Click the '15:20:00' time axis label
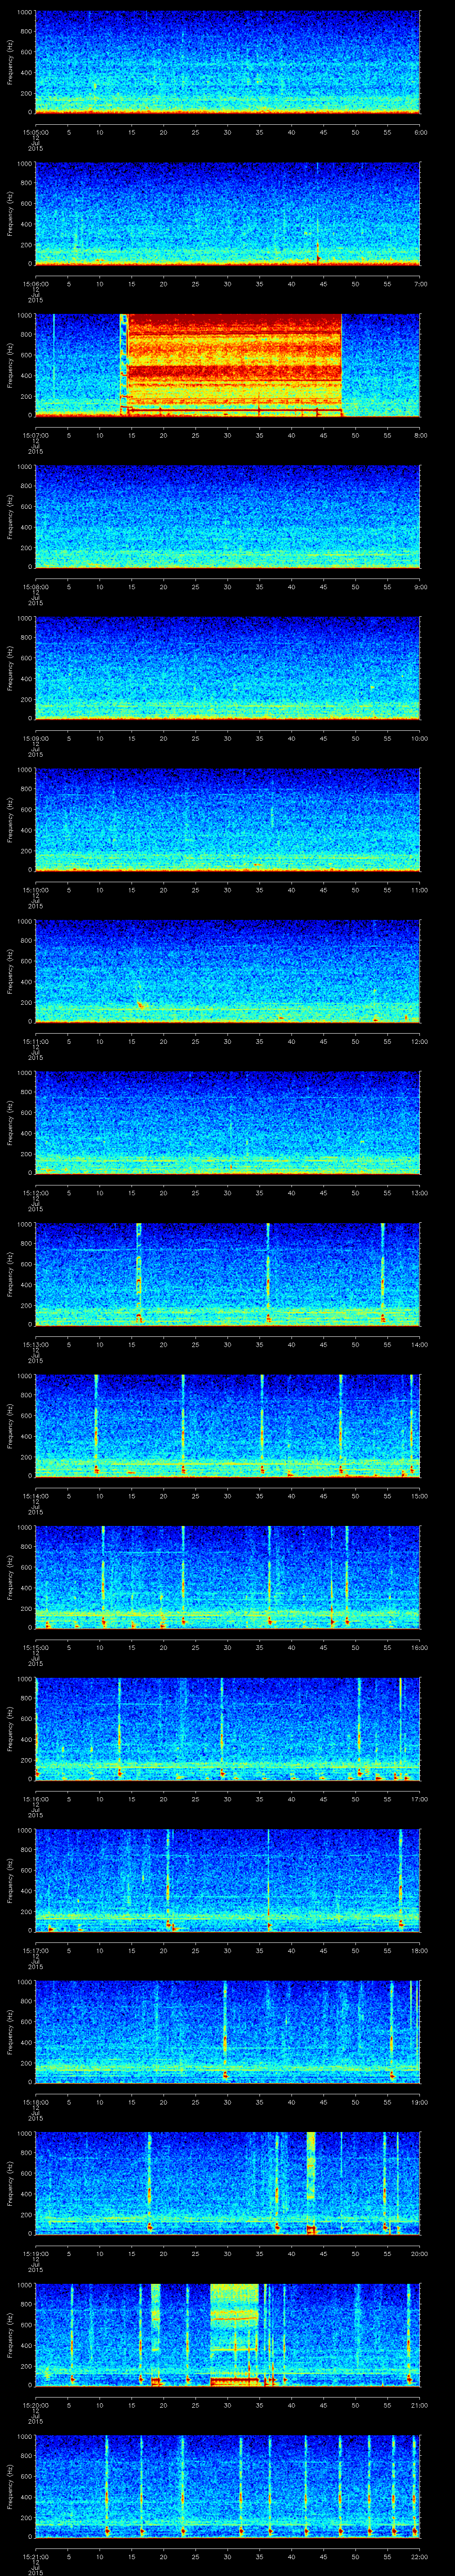Viewport: 455px width, 2576px height. (x=35, y=2404)
